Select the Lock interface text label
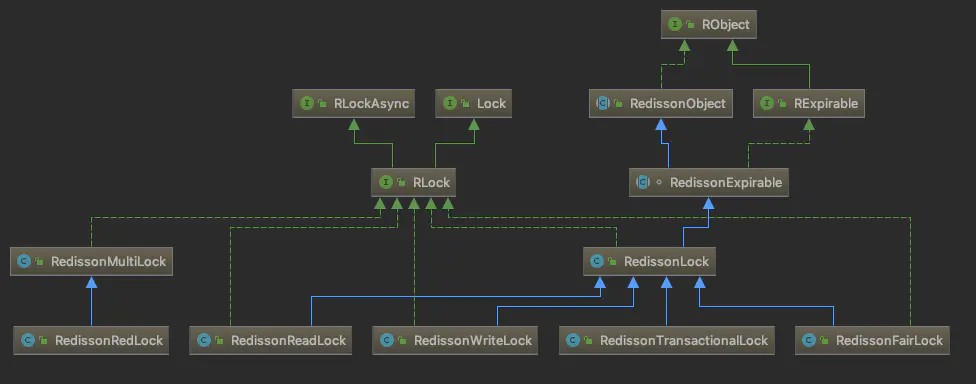 (x=491, y=103)
